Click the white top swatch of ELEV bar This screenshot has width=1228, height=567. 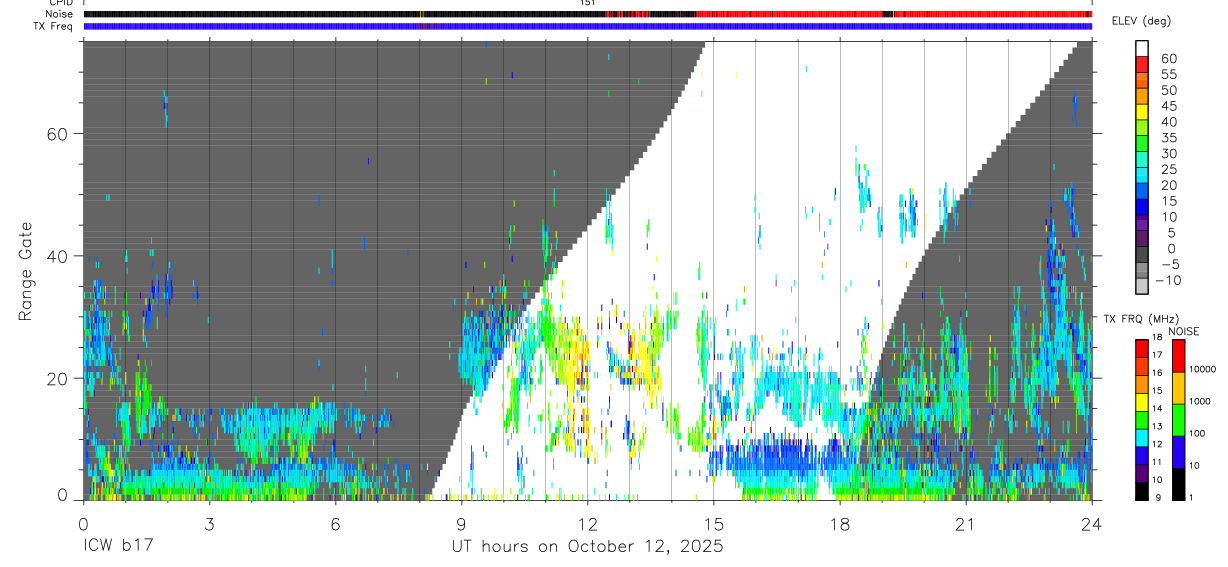click(x=1142, y=48)
